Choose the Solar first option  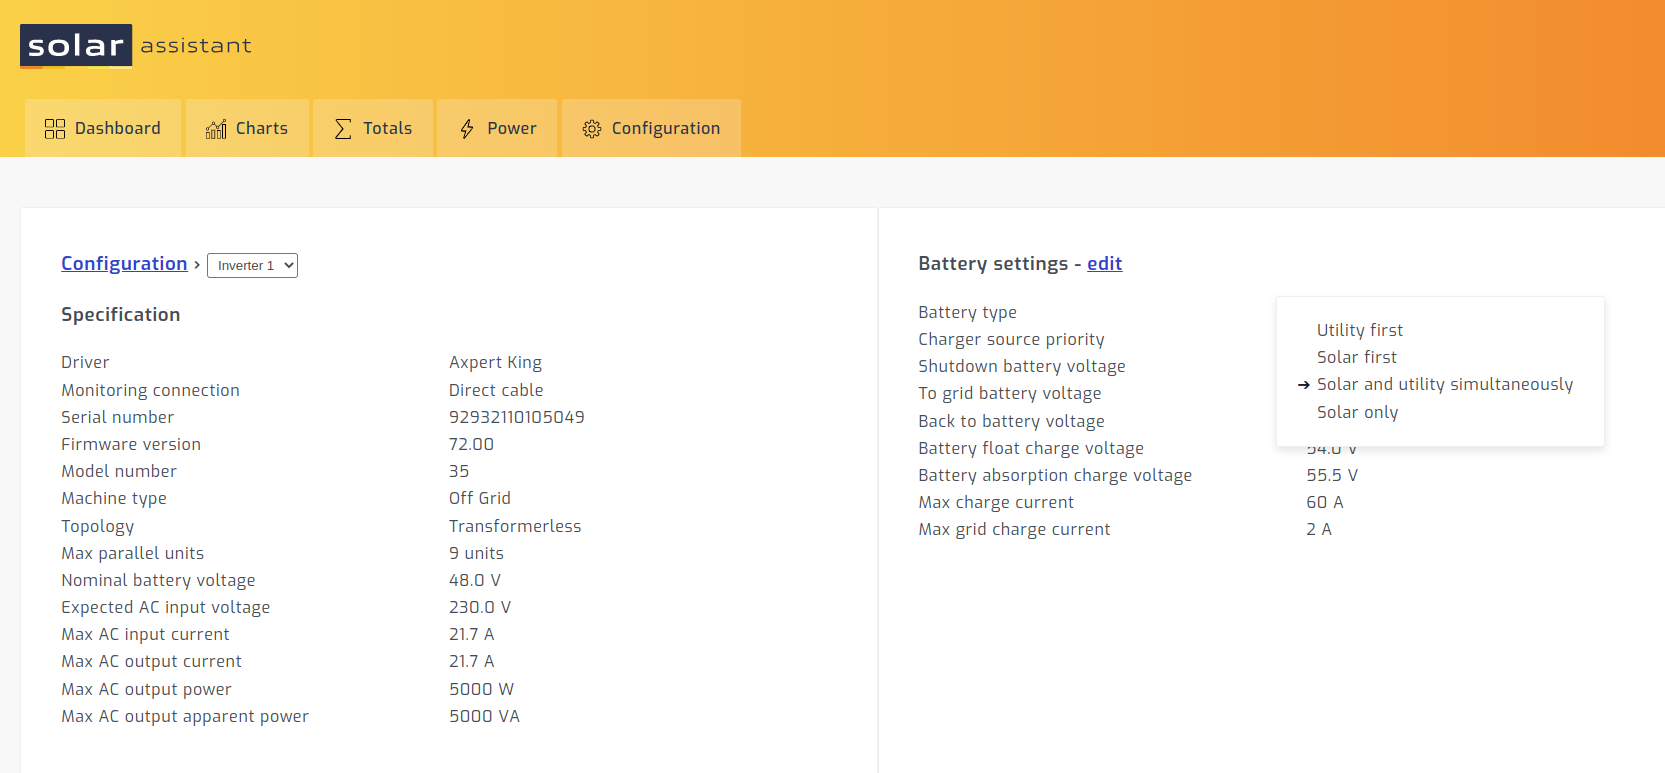1356,357
